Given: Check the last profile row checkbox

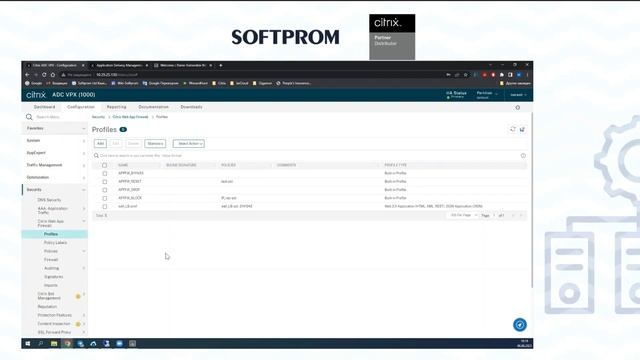Looking at the screenshot, I should pyautogui.click(x=104, y=207).
